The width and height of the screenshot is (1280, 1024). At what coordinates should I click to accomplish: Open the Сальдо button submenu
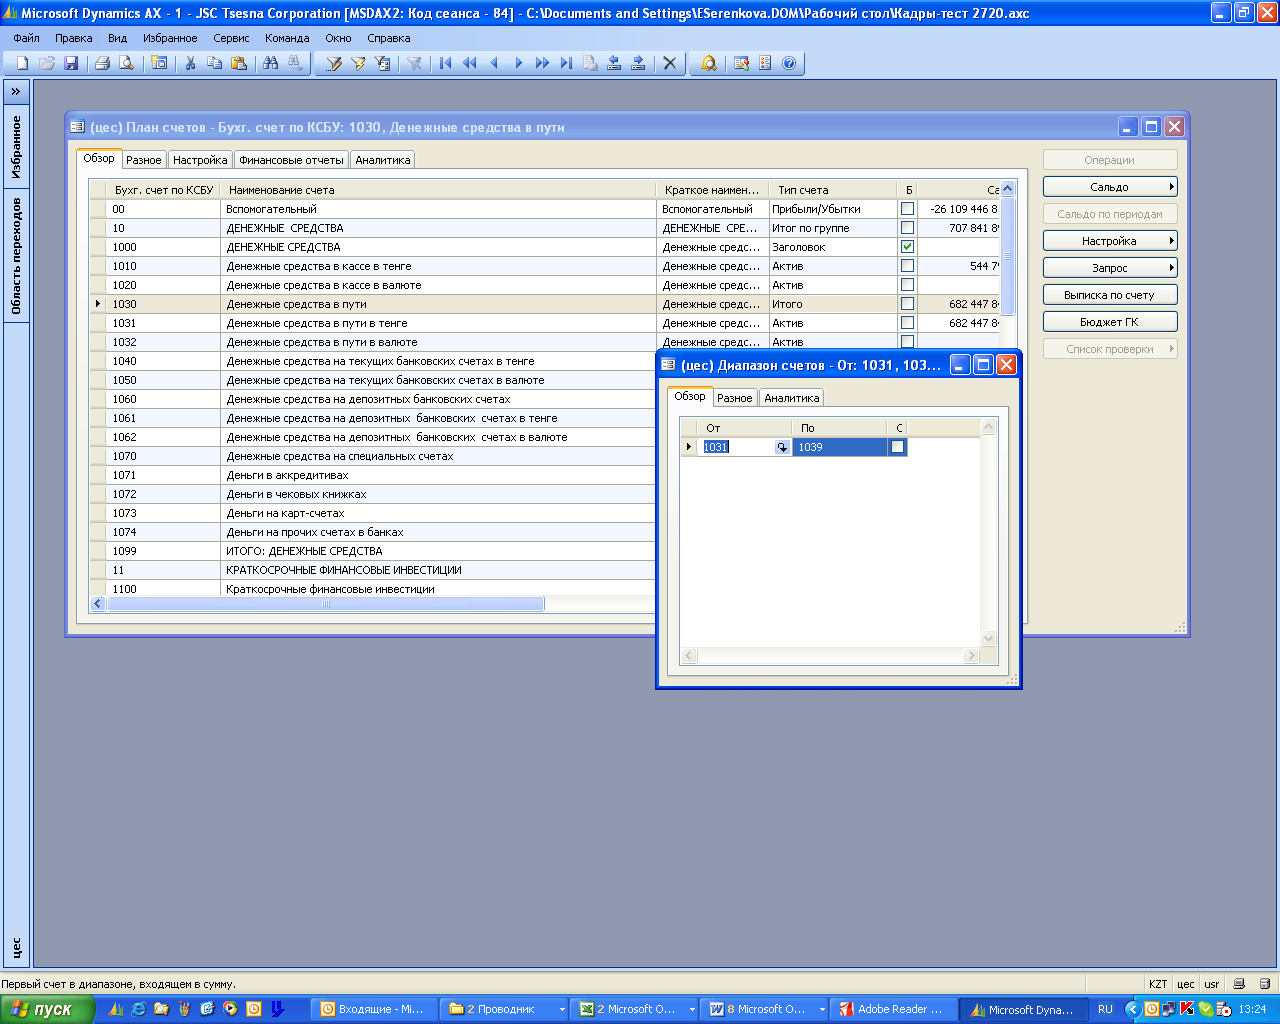click(x=1110, y=187)
